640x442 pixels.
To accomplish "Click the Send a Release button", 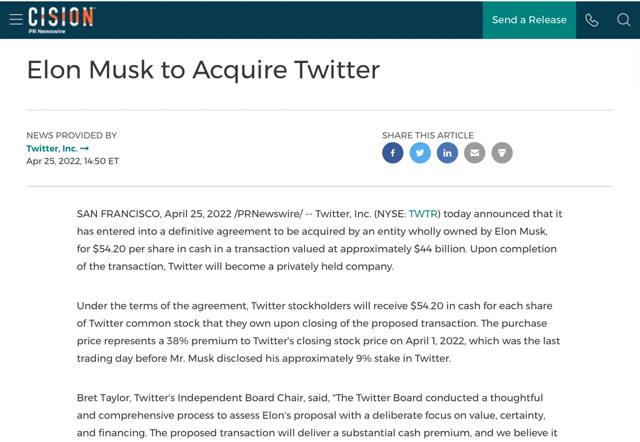I will coord(529,20).
